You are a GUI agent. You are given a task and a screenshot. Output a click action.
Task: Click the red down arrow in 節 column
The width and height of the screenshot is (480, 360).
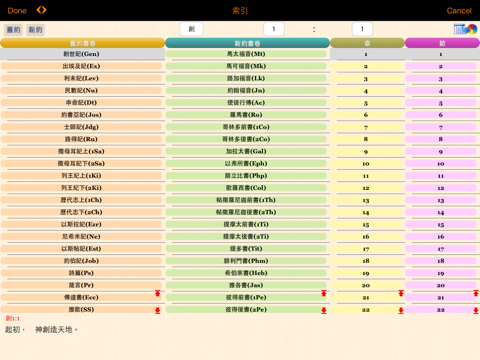click(476, 311)
